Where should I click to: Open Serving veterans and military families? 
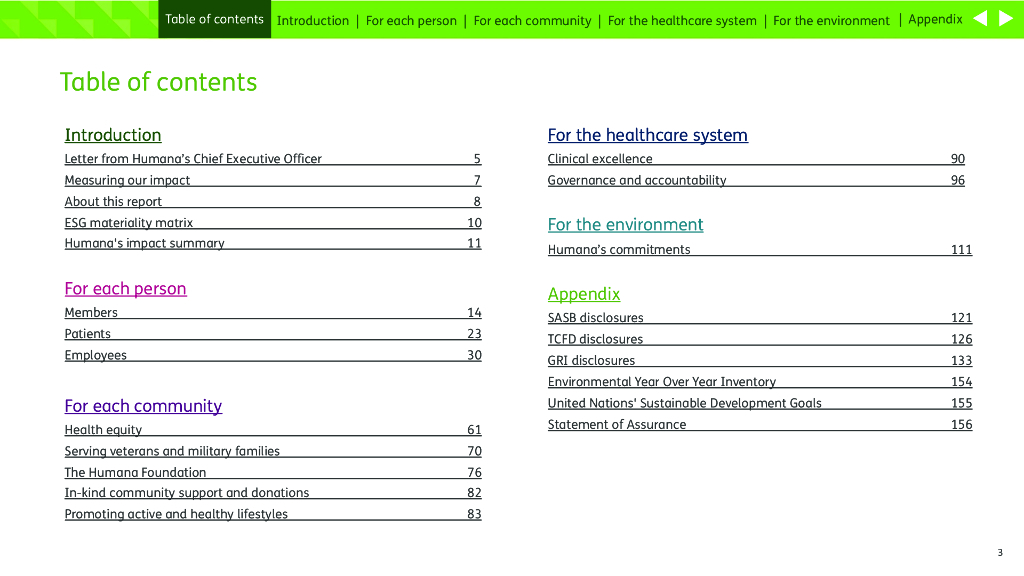click(273, 451)
